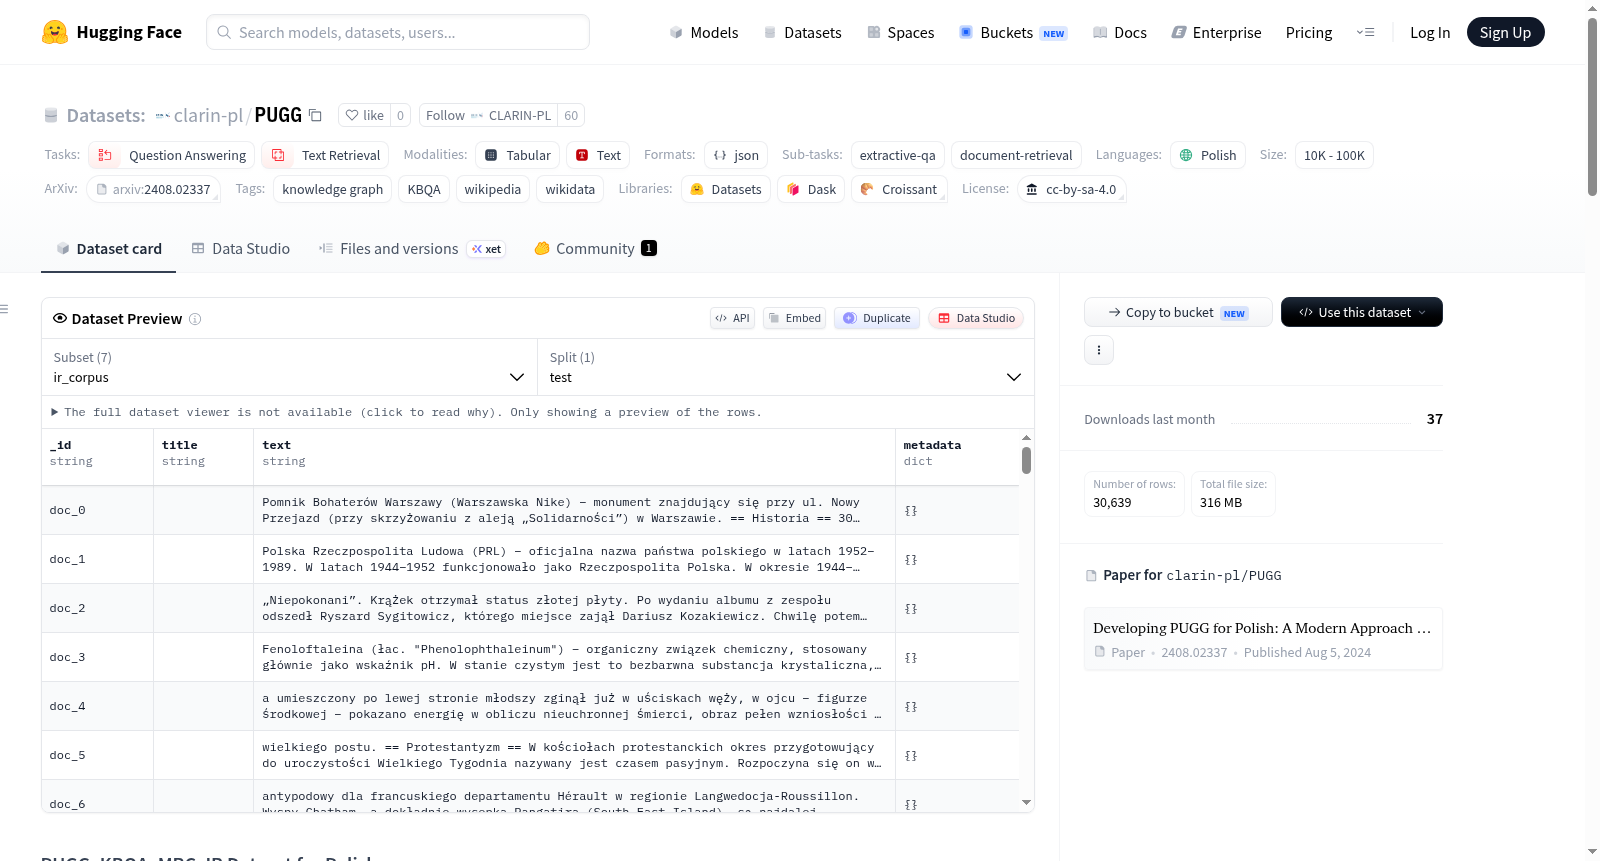Click the wikipedia tag

point(493,189)
